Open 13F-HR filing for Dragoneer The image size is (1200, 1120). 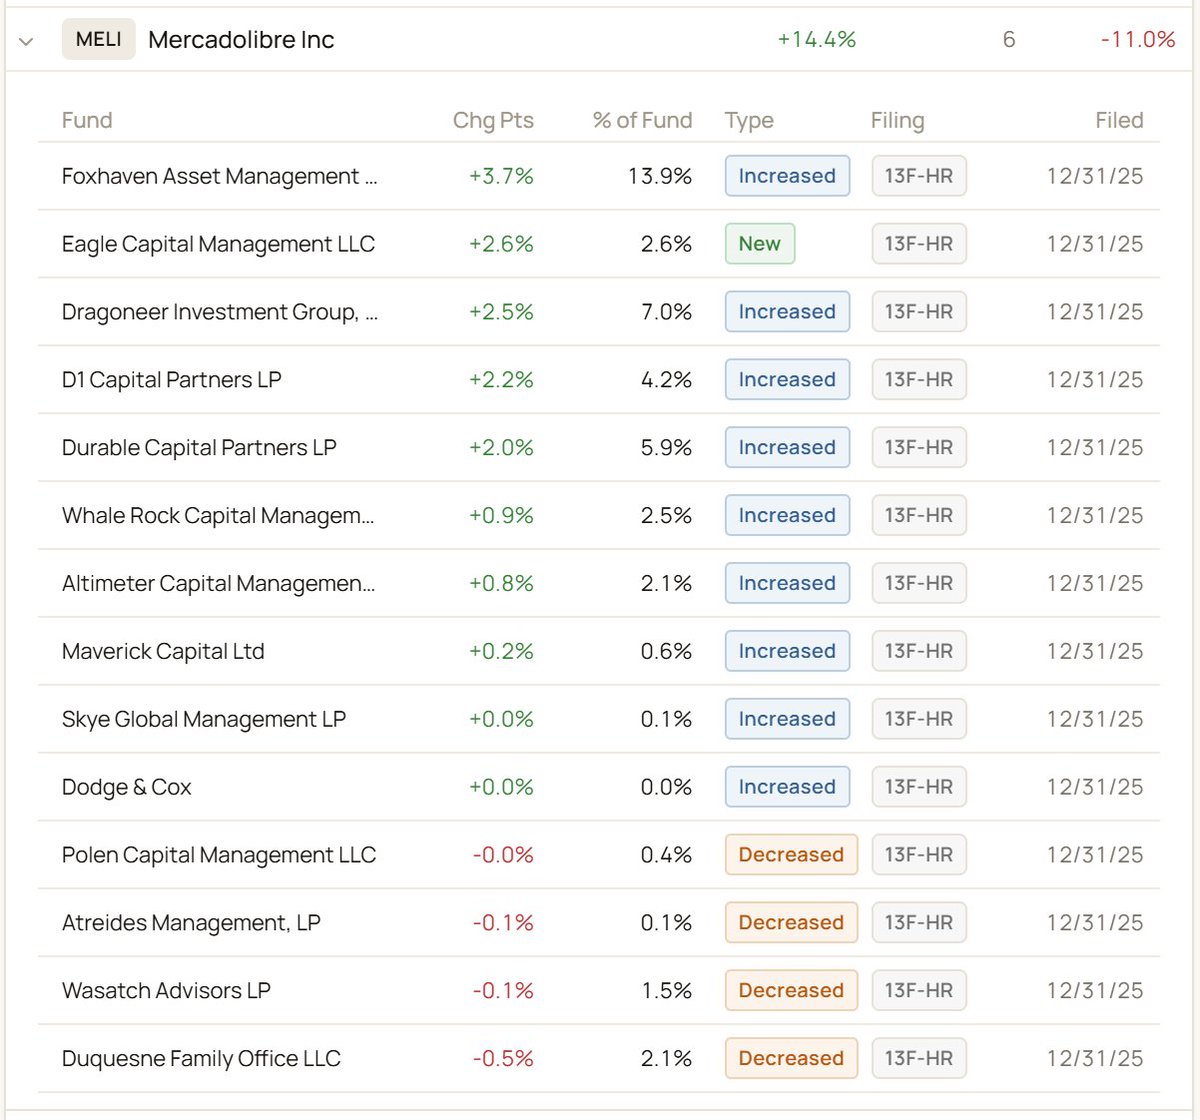point(919,312)
